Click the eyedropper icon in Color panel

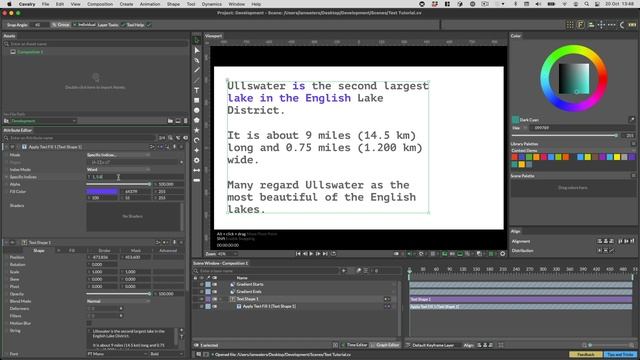[x=632, y=120]
